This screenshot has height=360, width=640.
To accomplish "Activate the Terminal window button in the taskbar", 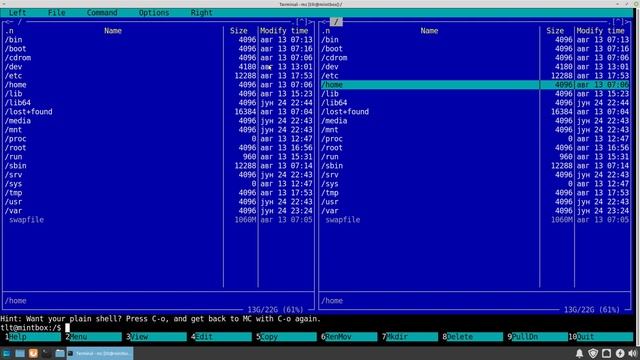I will [x=100, y=353].
